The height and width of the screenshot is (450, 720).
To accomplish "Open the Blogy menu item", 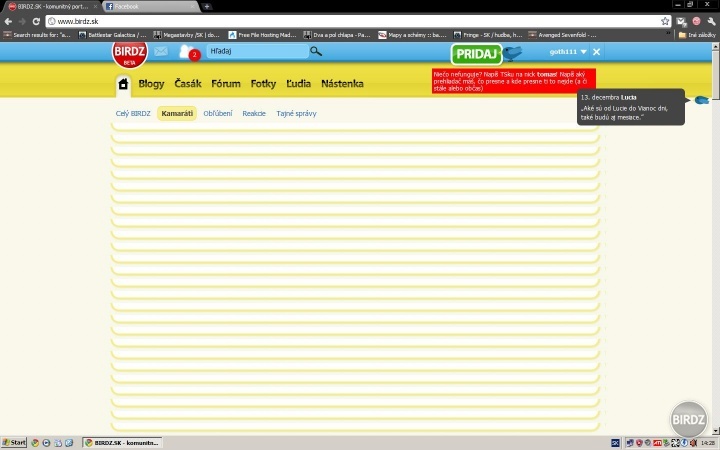I will [x=151, y=84].
